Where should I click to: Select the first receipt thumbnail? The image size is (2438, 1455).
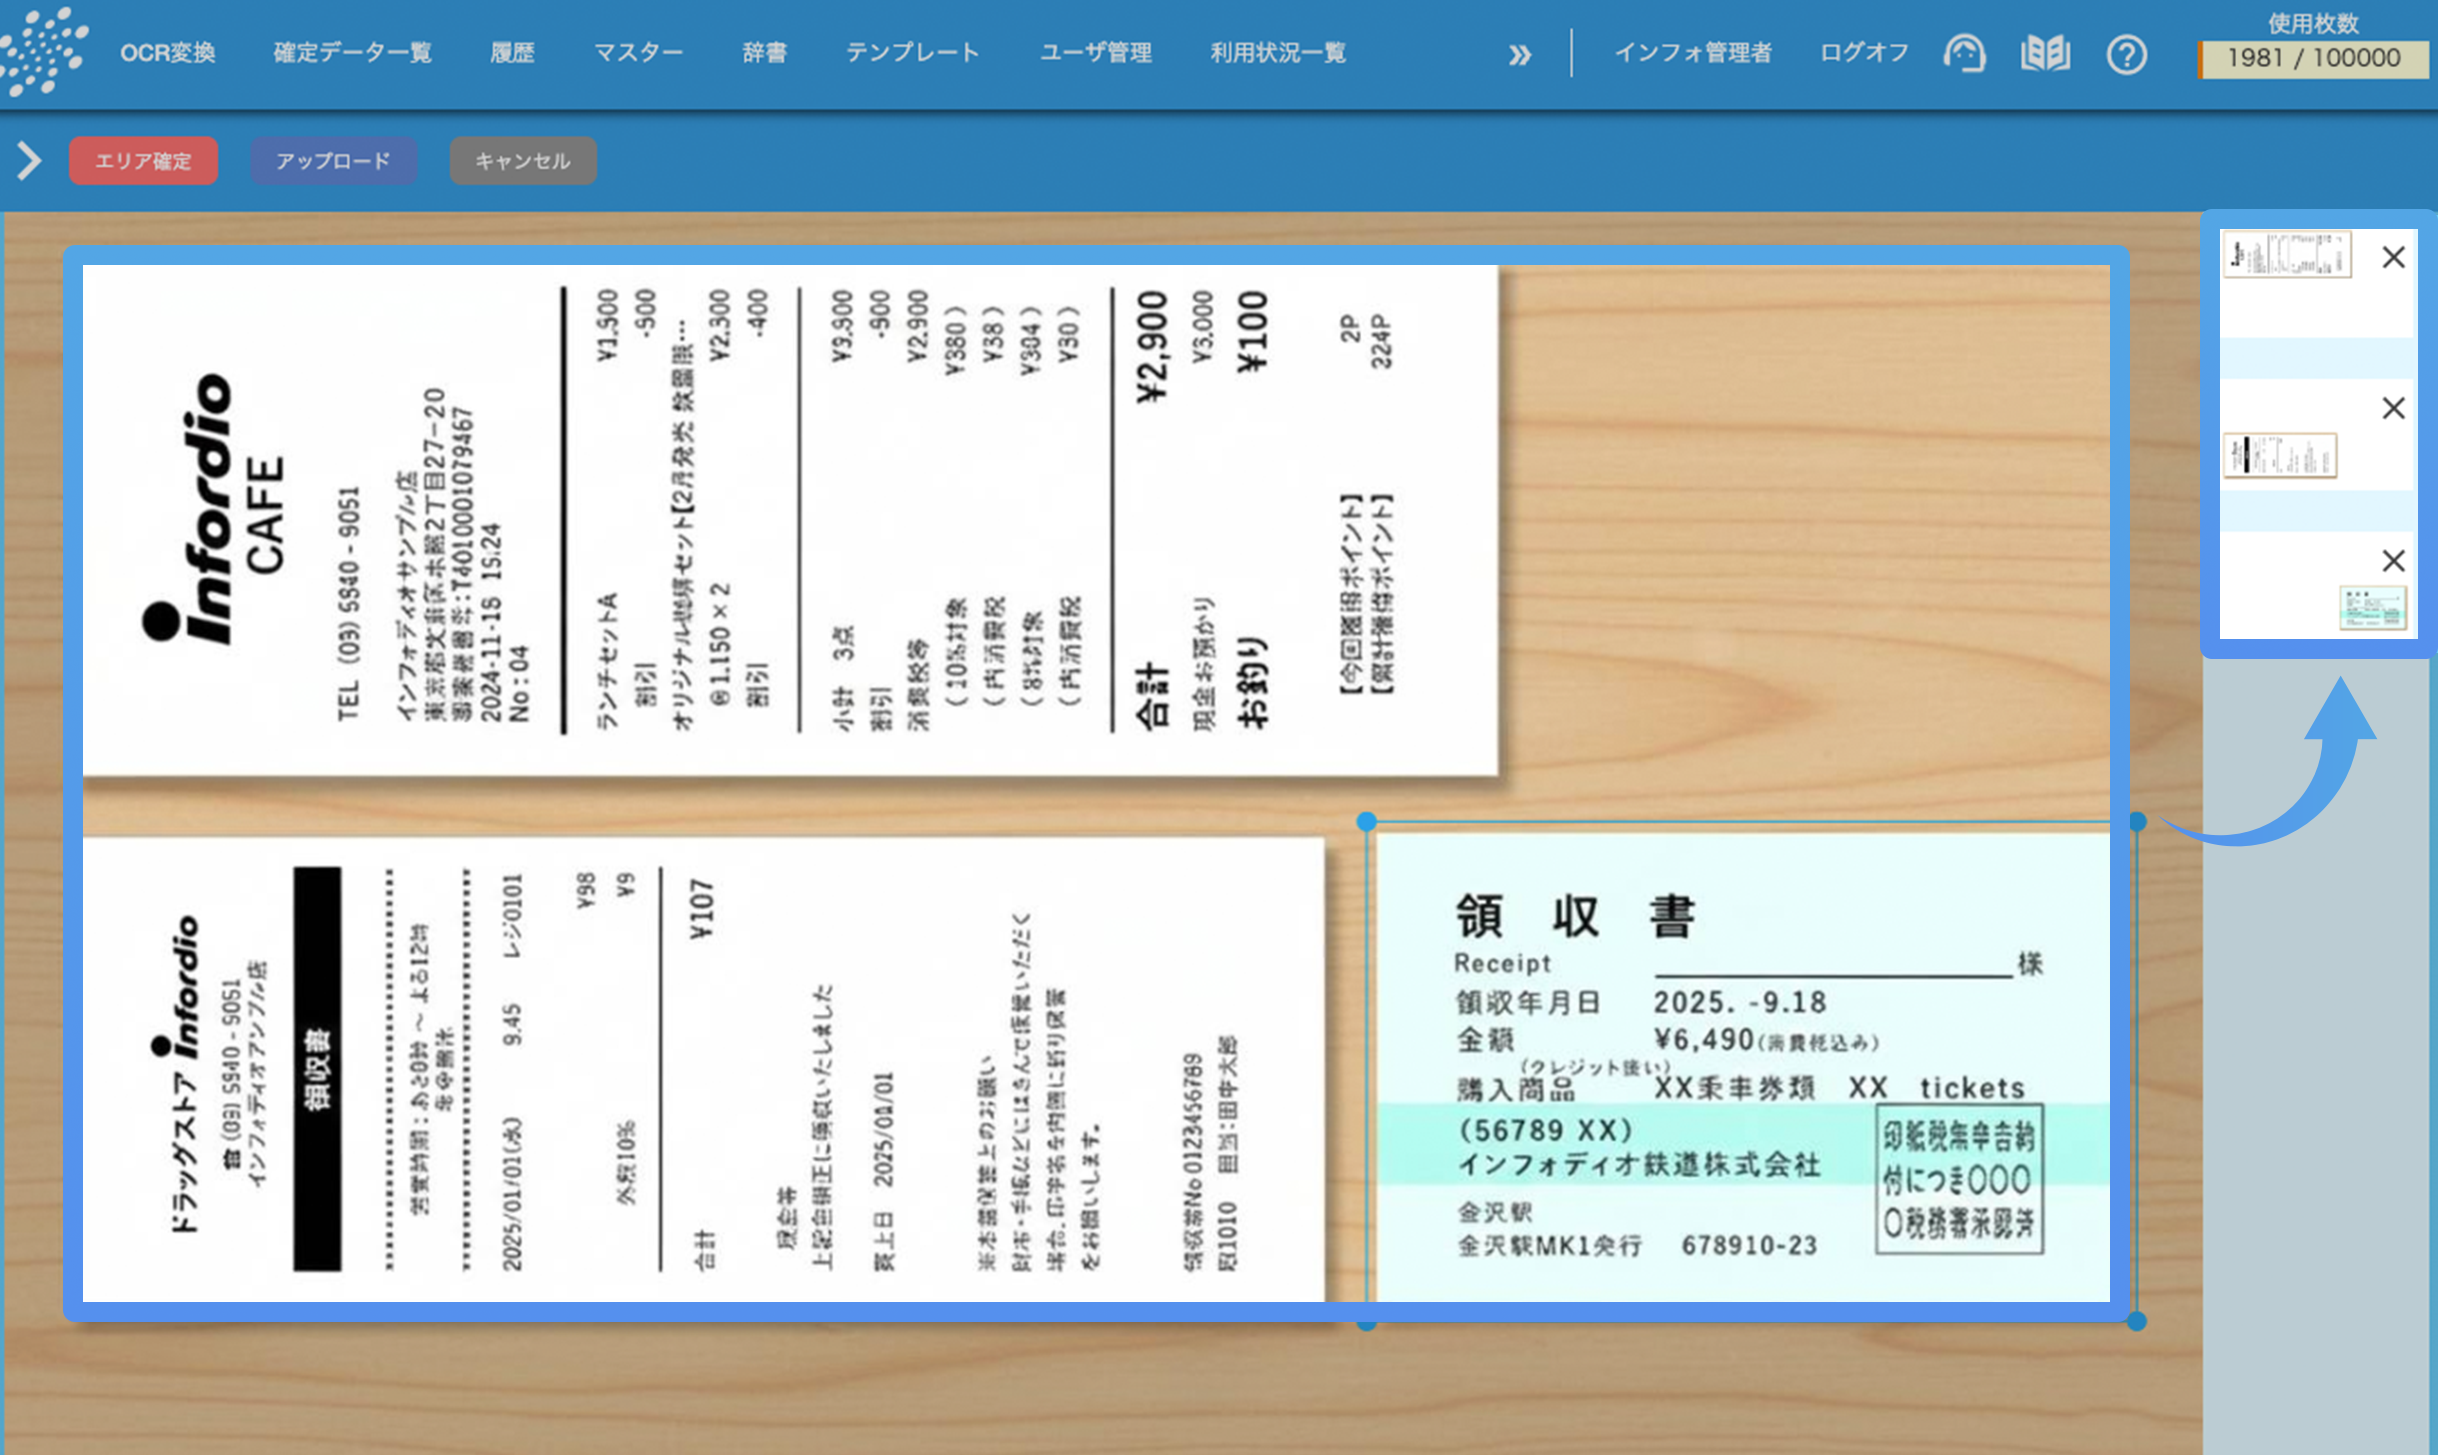(2286, 255)
